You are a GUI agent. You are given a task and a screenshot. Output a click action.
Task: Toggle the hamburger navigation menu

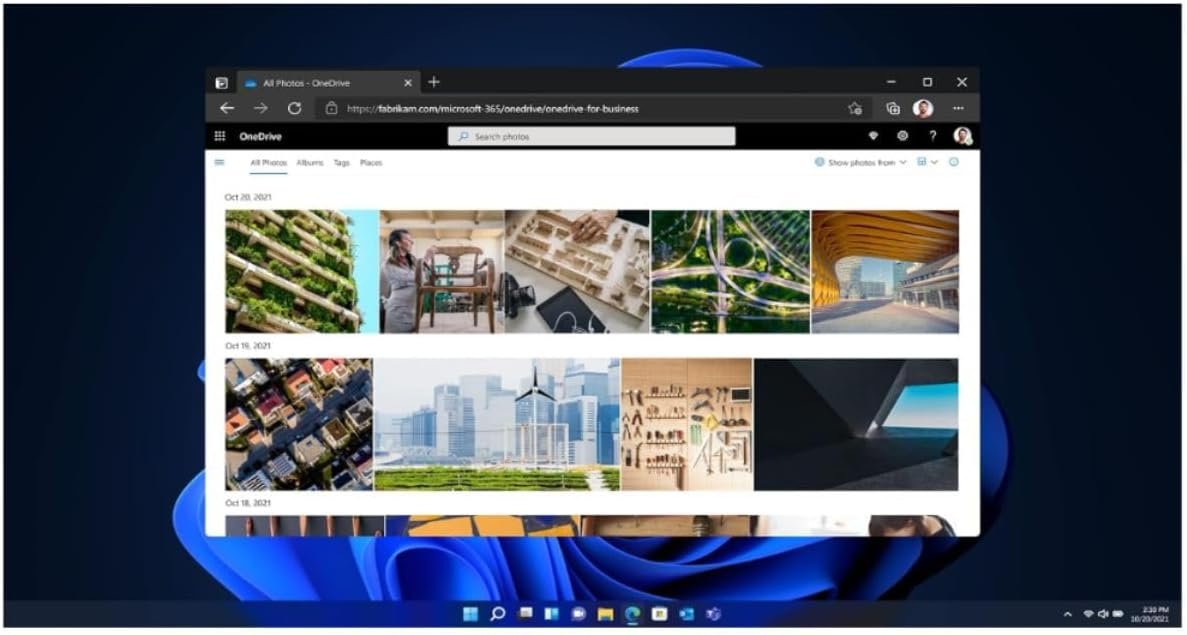[220, 162]
